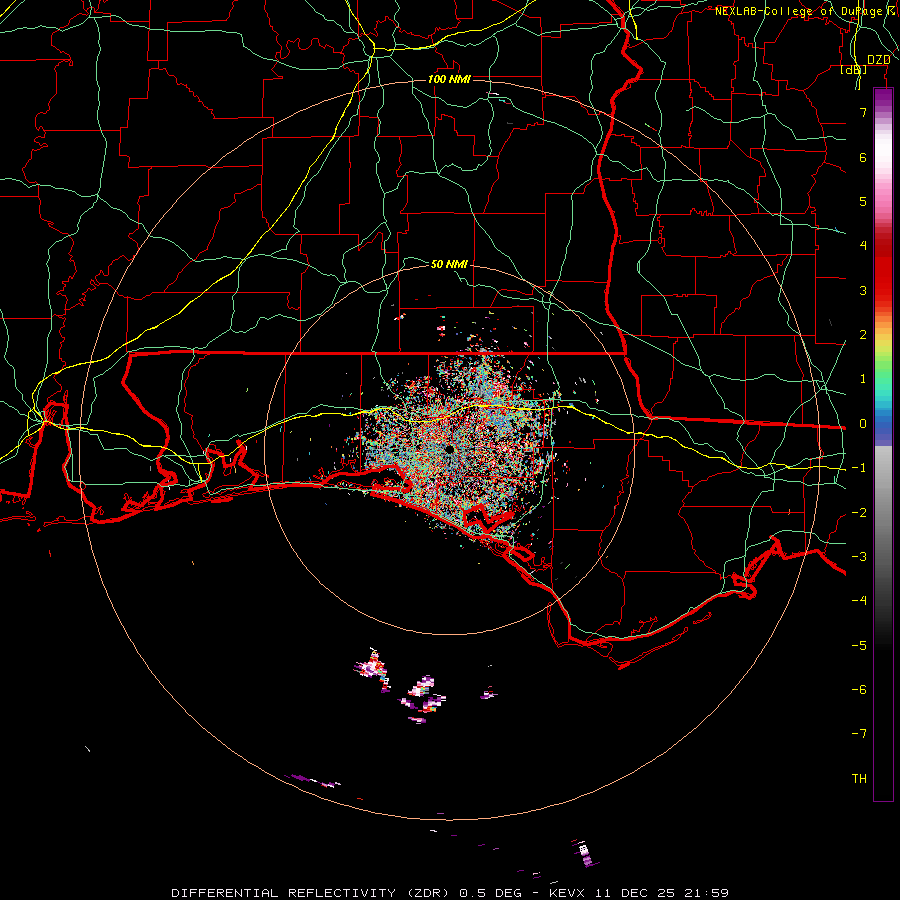Click the 3 value on the color scale

pos(863,290)
